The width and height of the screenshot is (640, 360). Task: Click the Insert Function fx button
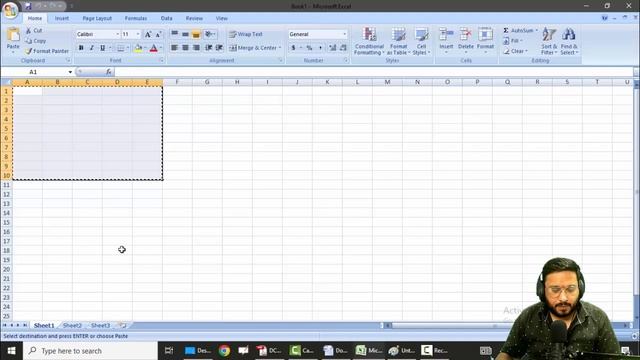[109, 72]
